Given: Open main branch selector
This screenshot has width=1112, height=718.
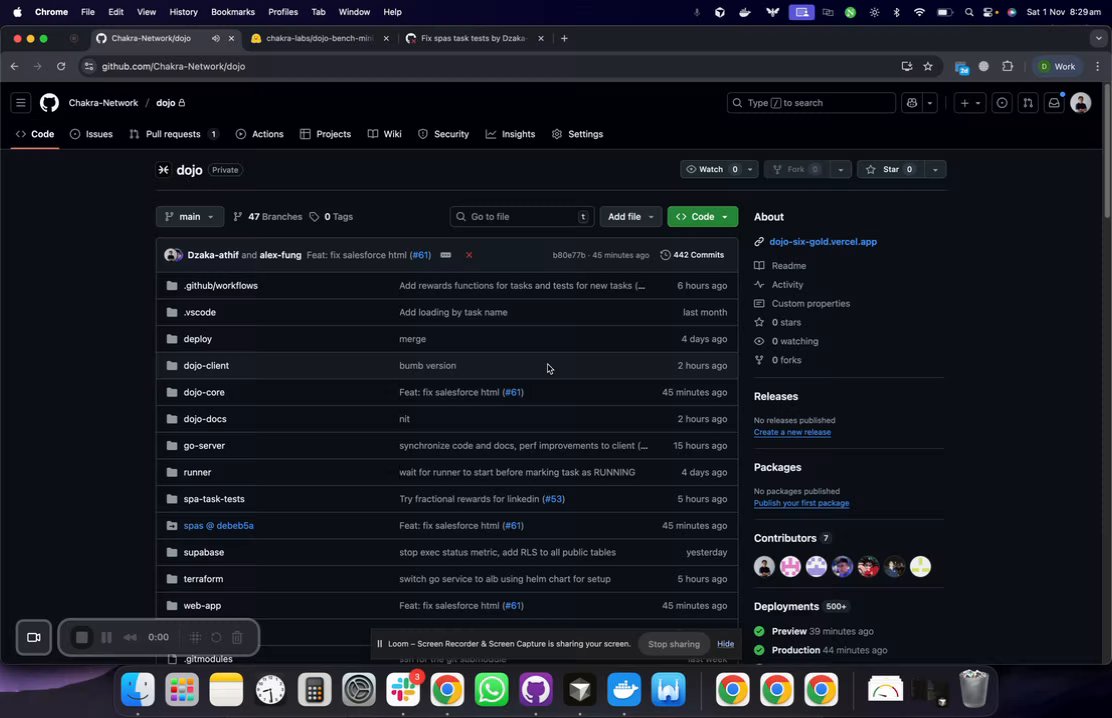Looking at the screenshot, I should [189, 217].
